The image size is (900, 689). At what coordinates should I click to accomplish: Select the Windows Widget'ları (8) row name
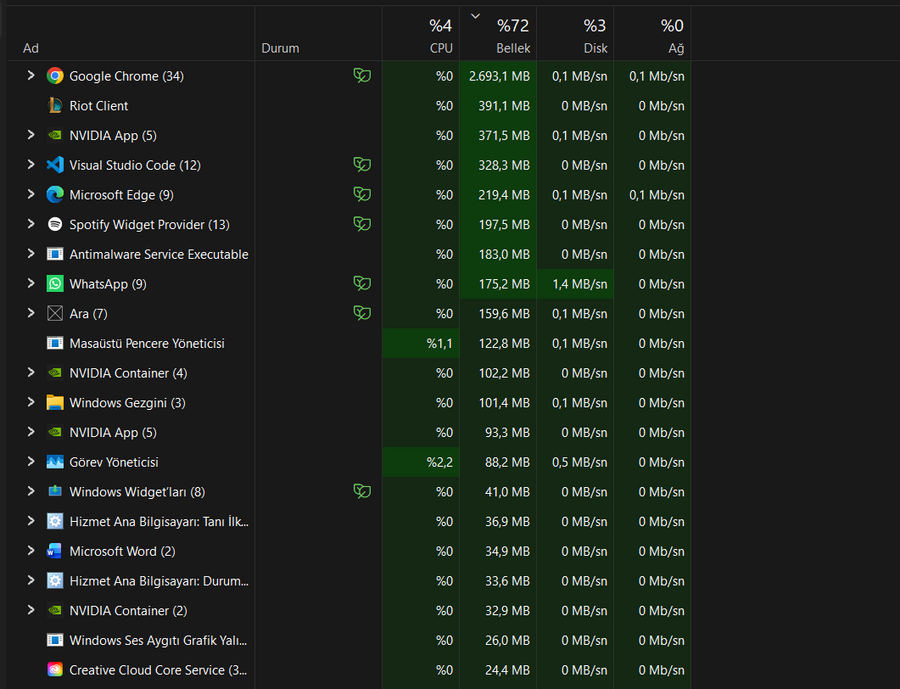click(x=137, y=492)
